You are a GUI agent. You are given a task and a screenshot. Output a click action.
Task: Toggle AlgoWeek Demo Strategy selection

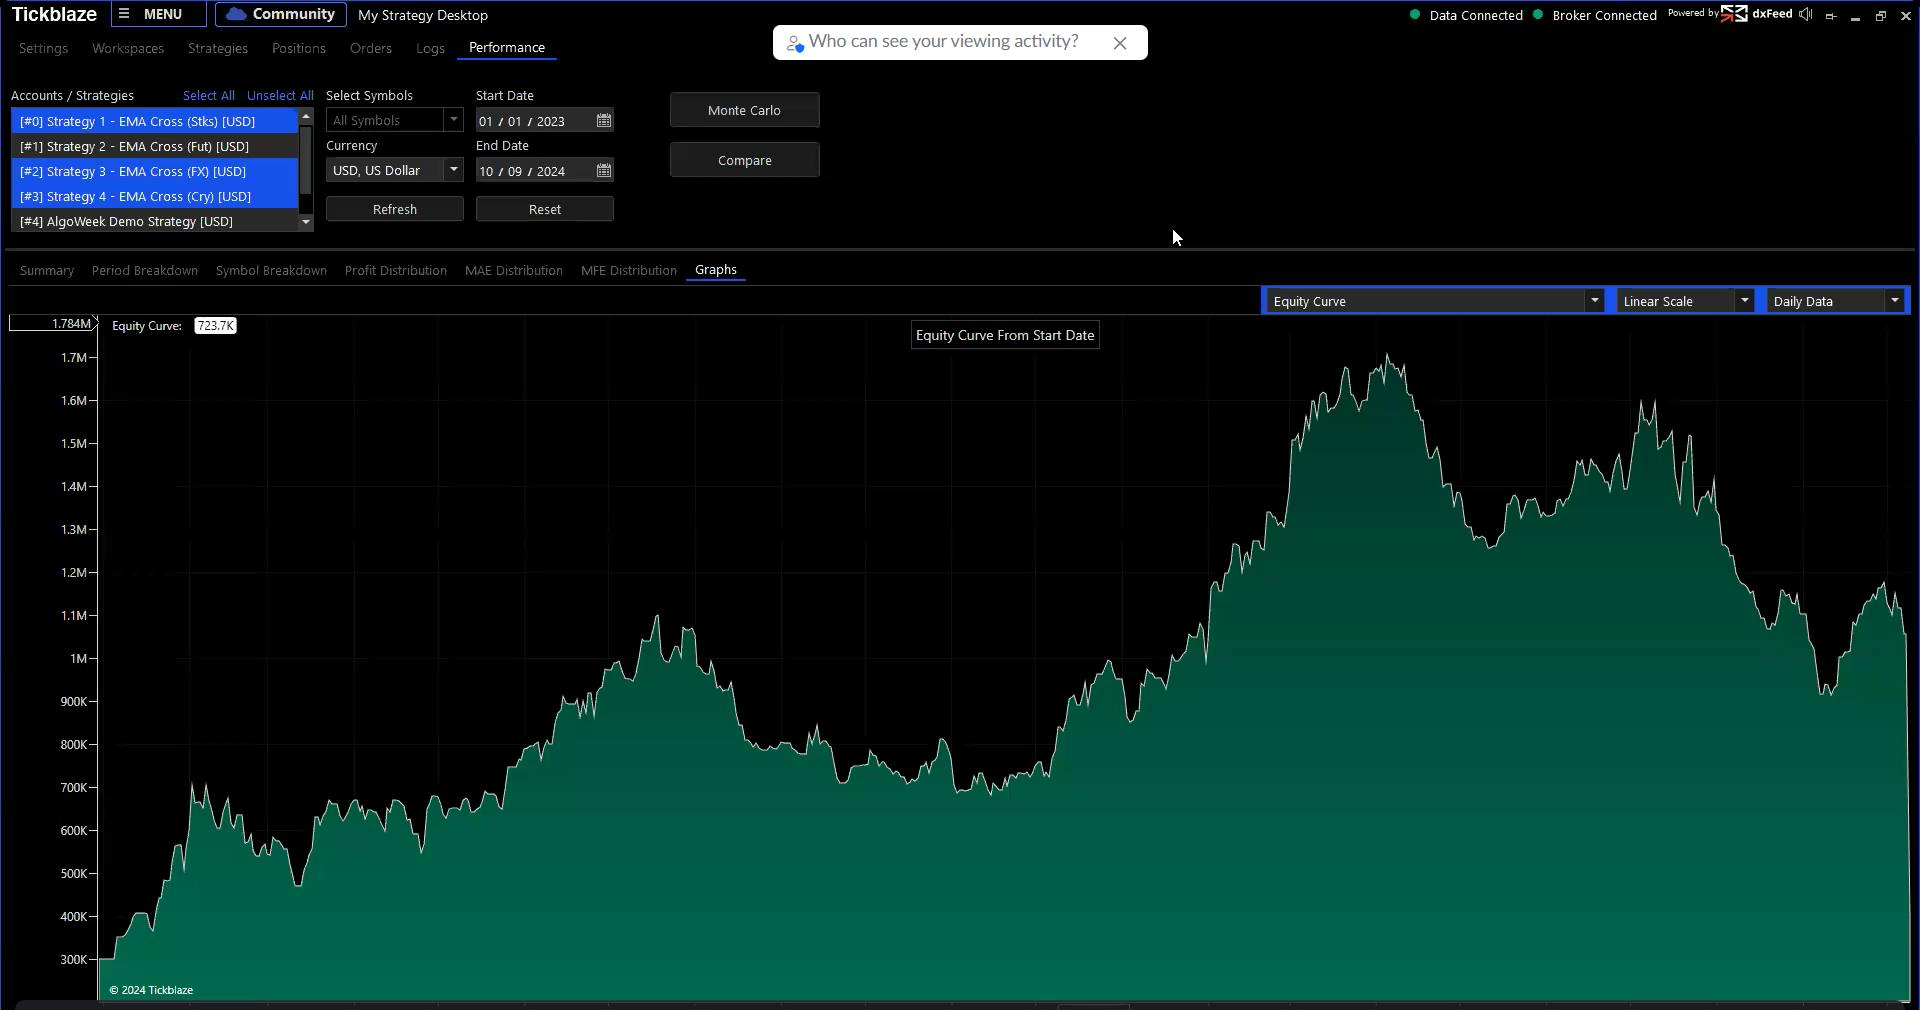(x=126, y=222)
